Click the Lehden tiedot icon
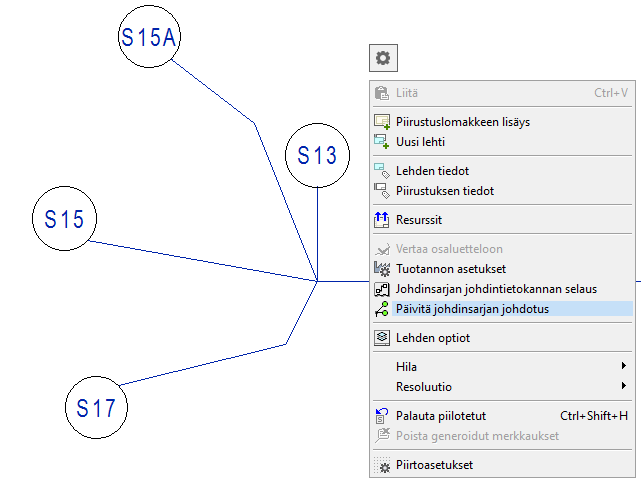 click(381, 171)
